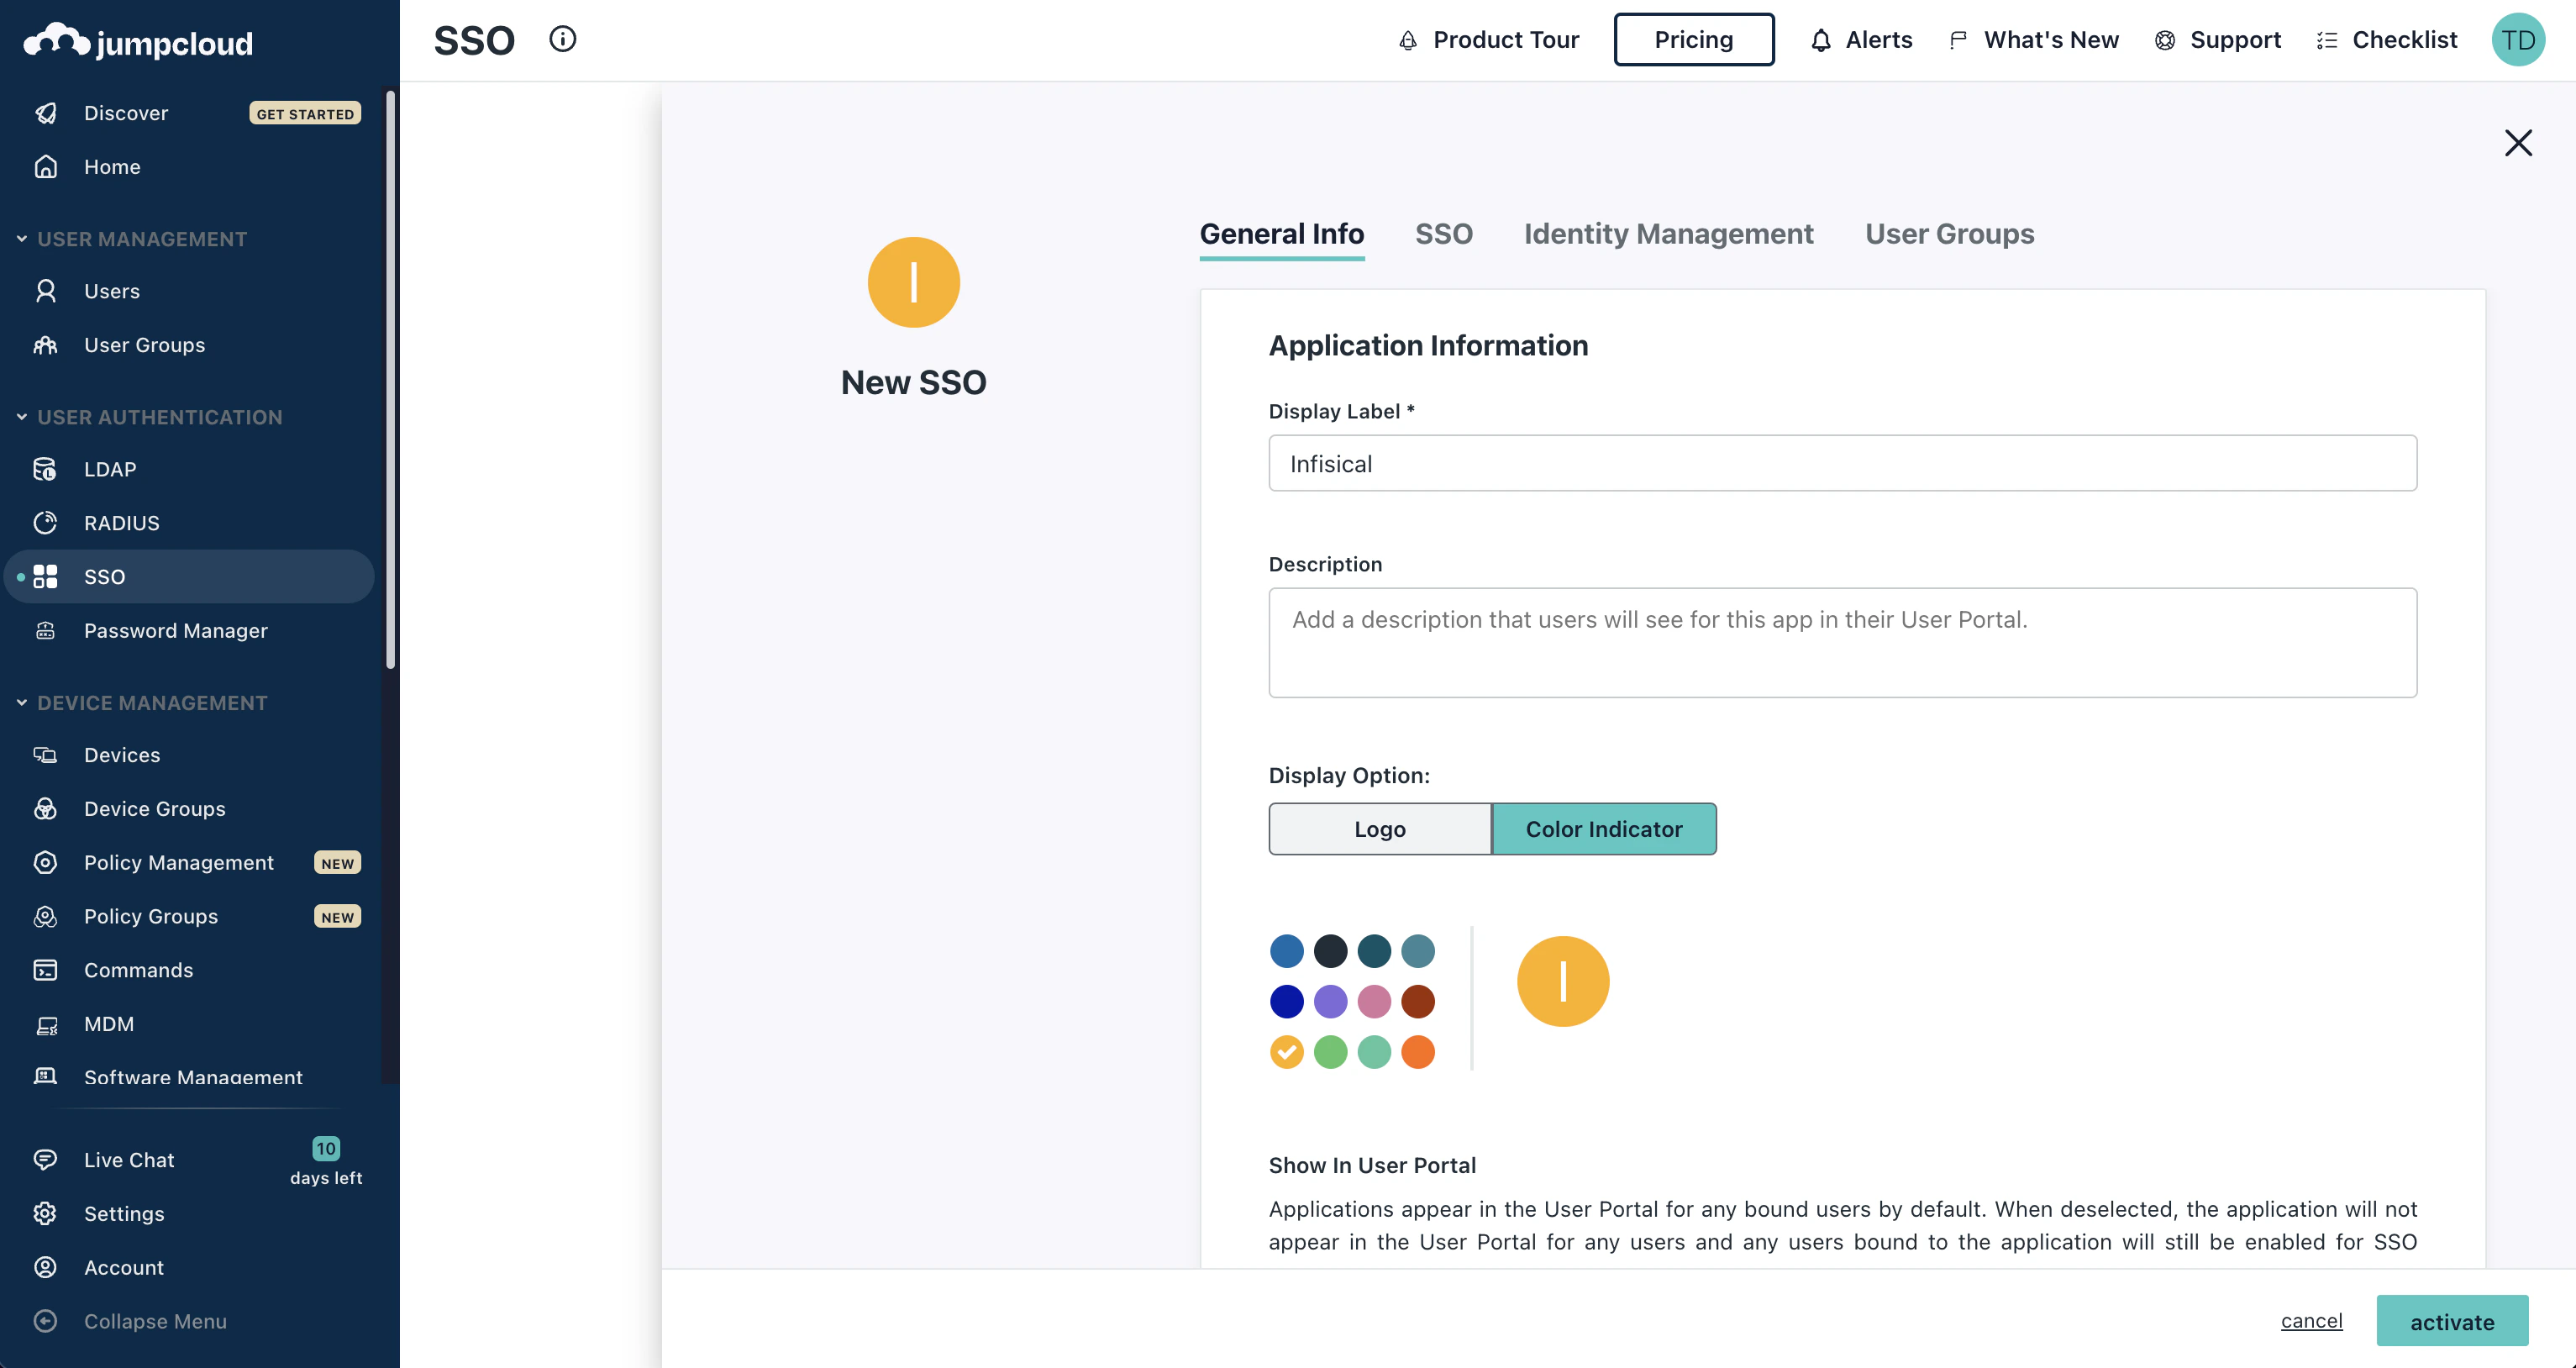Pick the black color swatch
Viewport: 2576px width, 1368px height.
click(x=1330, y=951)
